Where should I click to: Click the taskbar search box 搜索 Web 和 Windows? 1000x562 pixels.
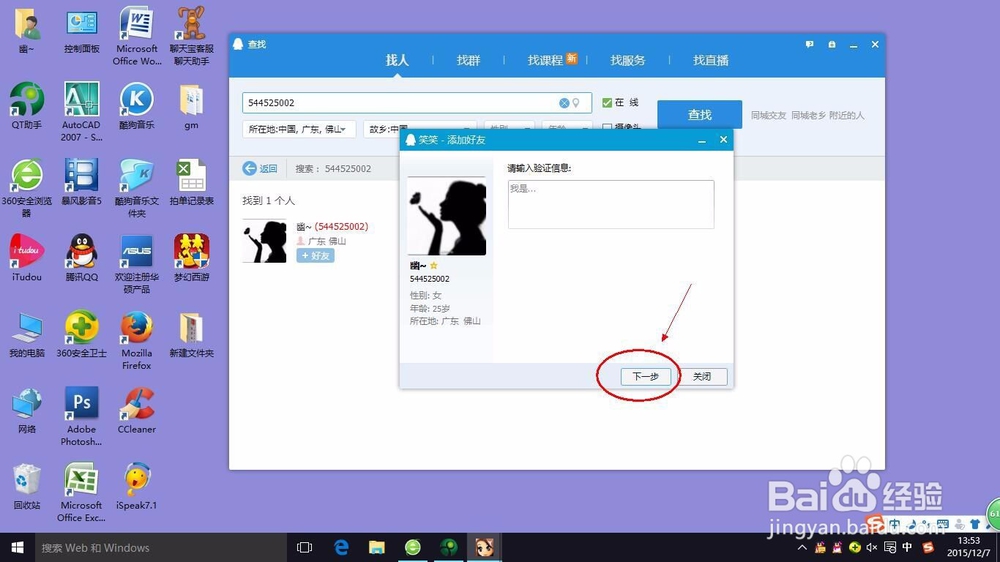pyautogui.click(x=161, y=547)
